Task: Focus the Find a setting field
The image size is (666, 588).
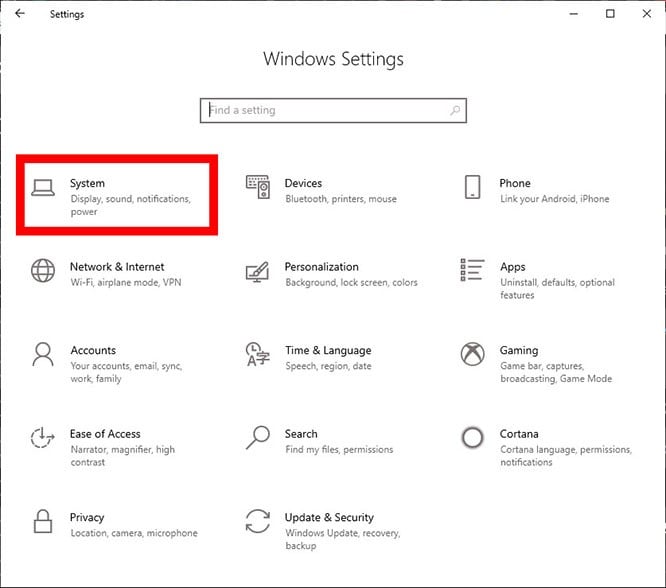Action: pos(333,110)
